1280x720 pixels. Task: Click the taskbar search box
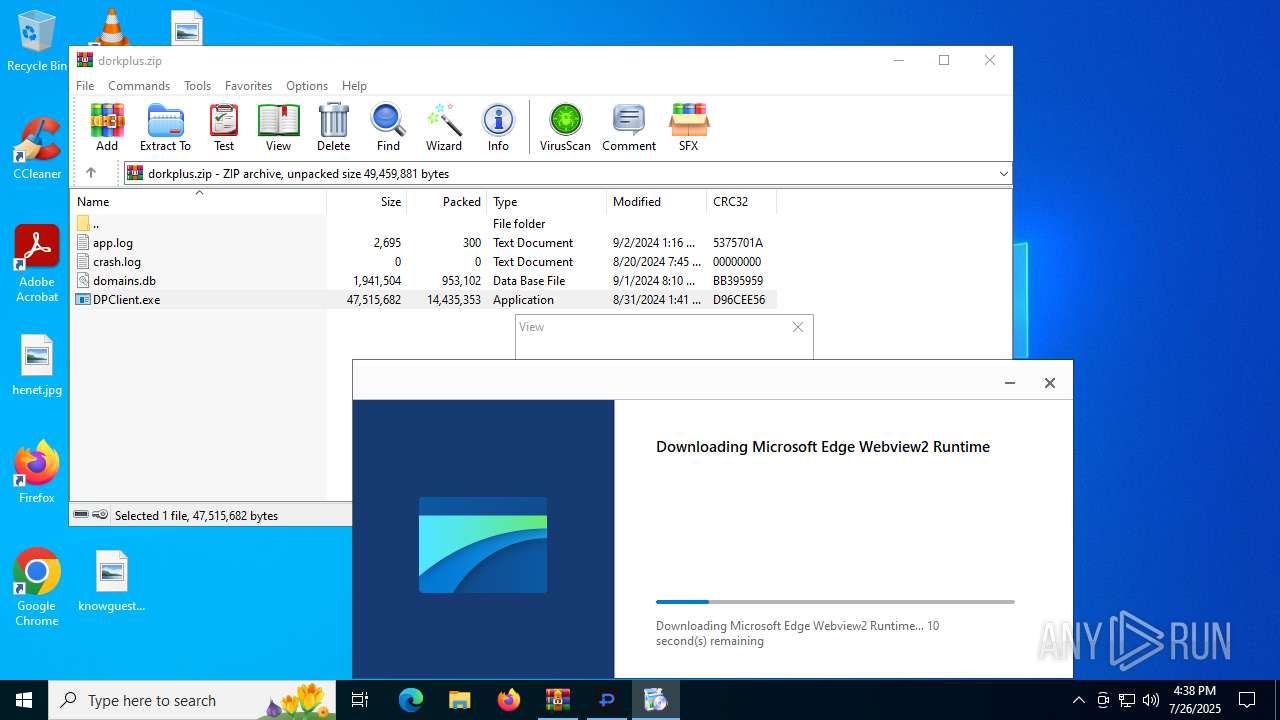tap(192, 700)
